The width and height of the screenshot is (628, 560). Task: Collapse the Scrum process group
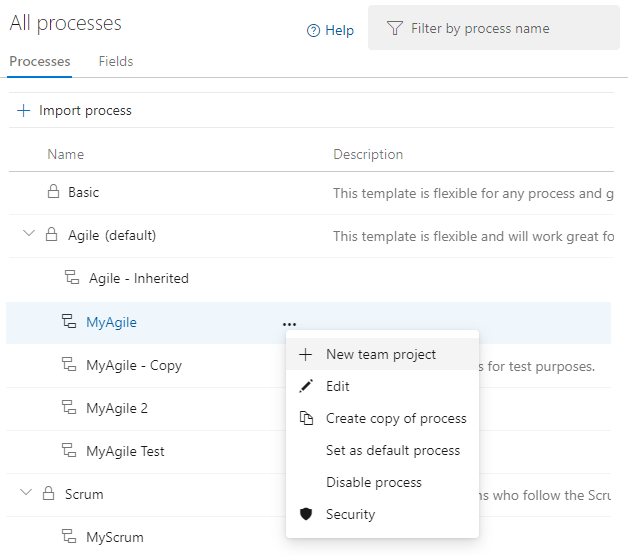pos(28,493)
